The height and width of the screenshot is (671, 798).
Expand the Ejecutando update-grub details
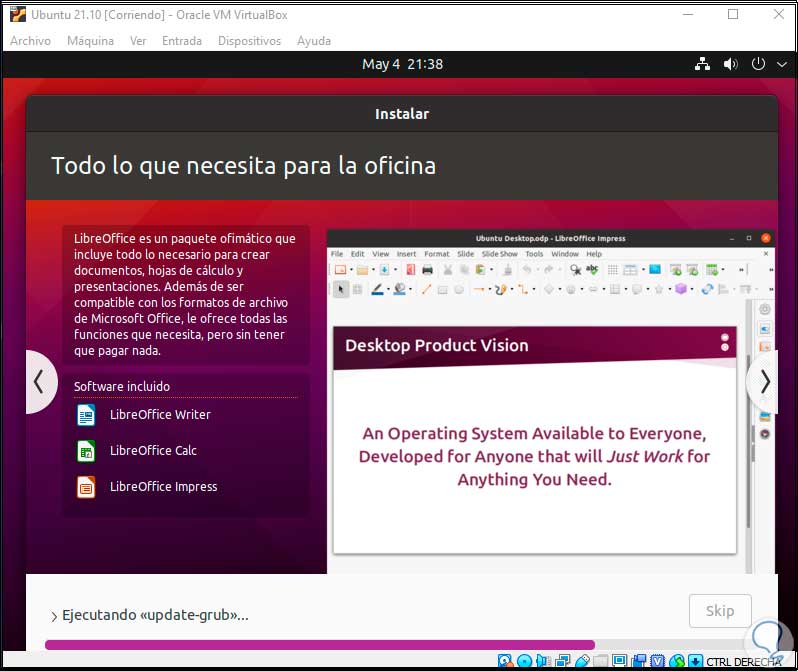tap(54, 616)
